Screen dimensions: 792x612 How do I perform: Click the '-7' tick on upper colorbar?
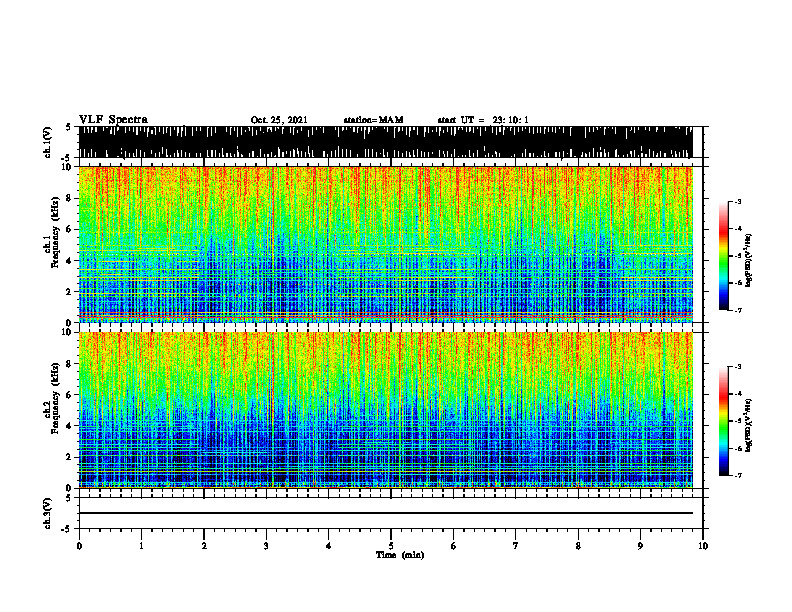[x=738, y=310]
